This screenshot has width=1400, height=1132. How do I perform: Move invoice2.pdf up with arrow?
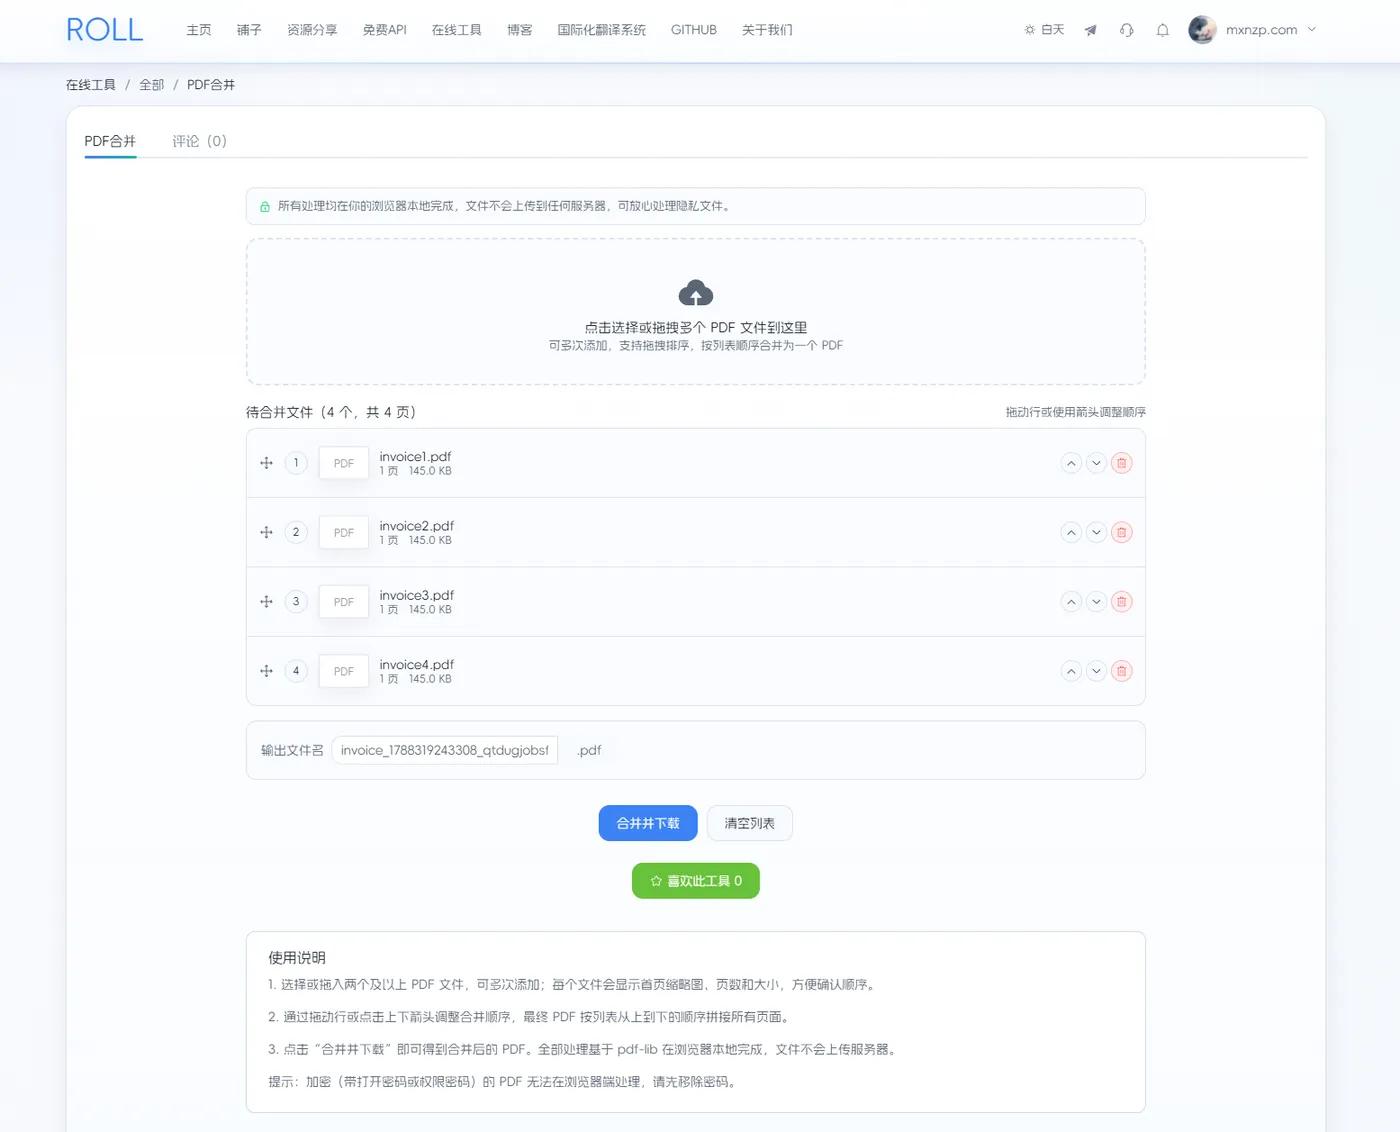pyautogui.click(x=1071, y=532)
